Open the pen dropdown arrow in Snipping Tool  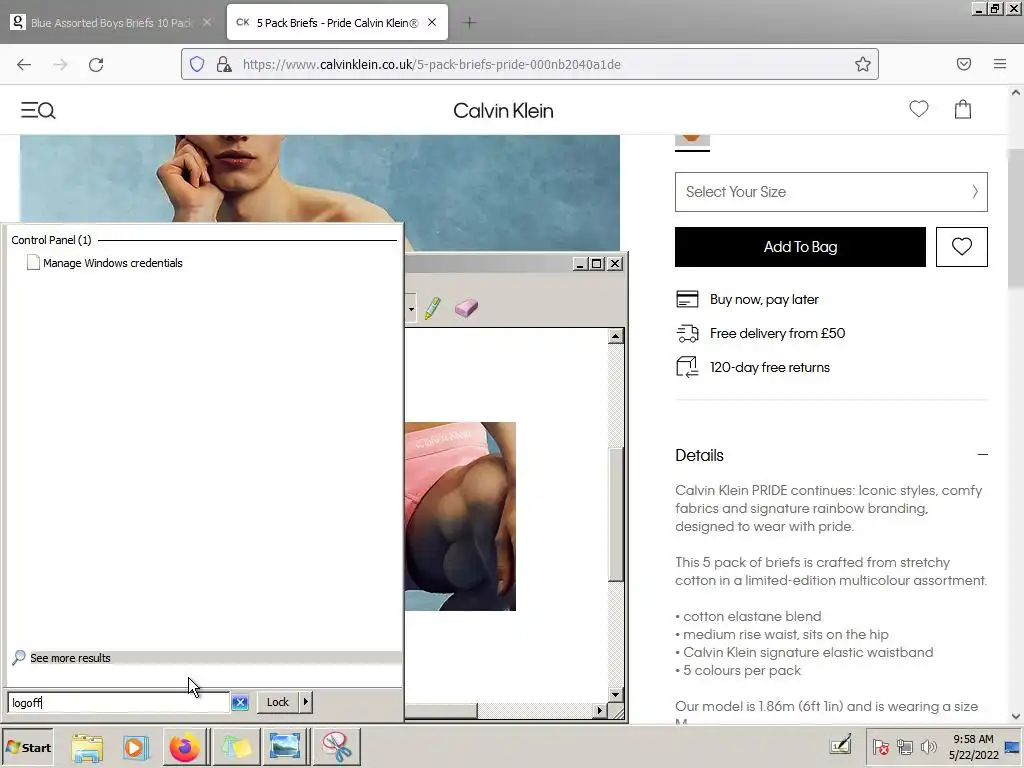point(411,309)
